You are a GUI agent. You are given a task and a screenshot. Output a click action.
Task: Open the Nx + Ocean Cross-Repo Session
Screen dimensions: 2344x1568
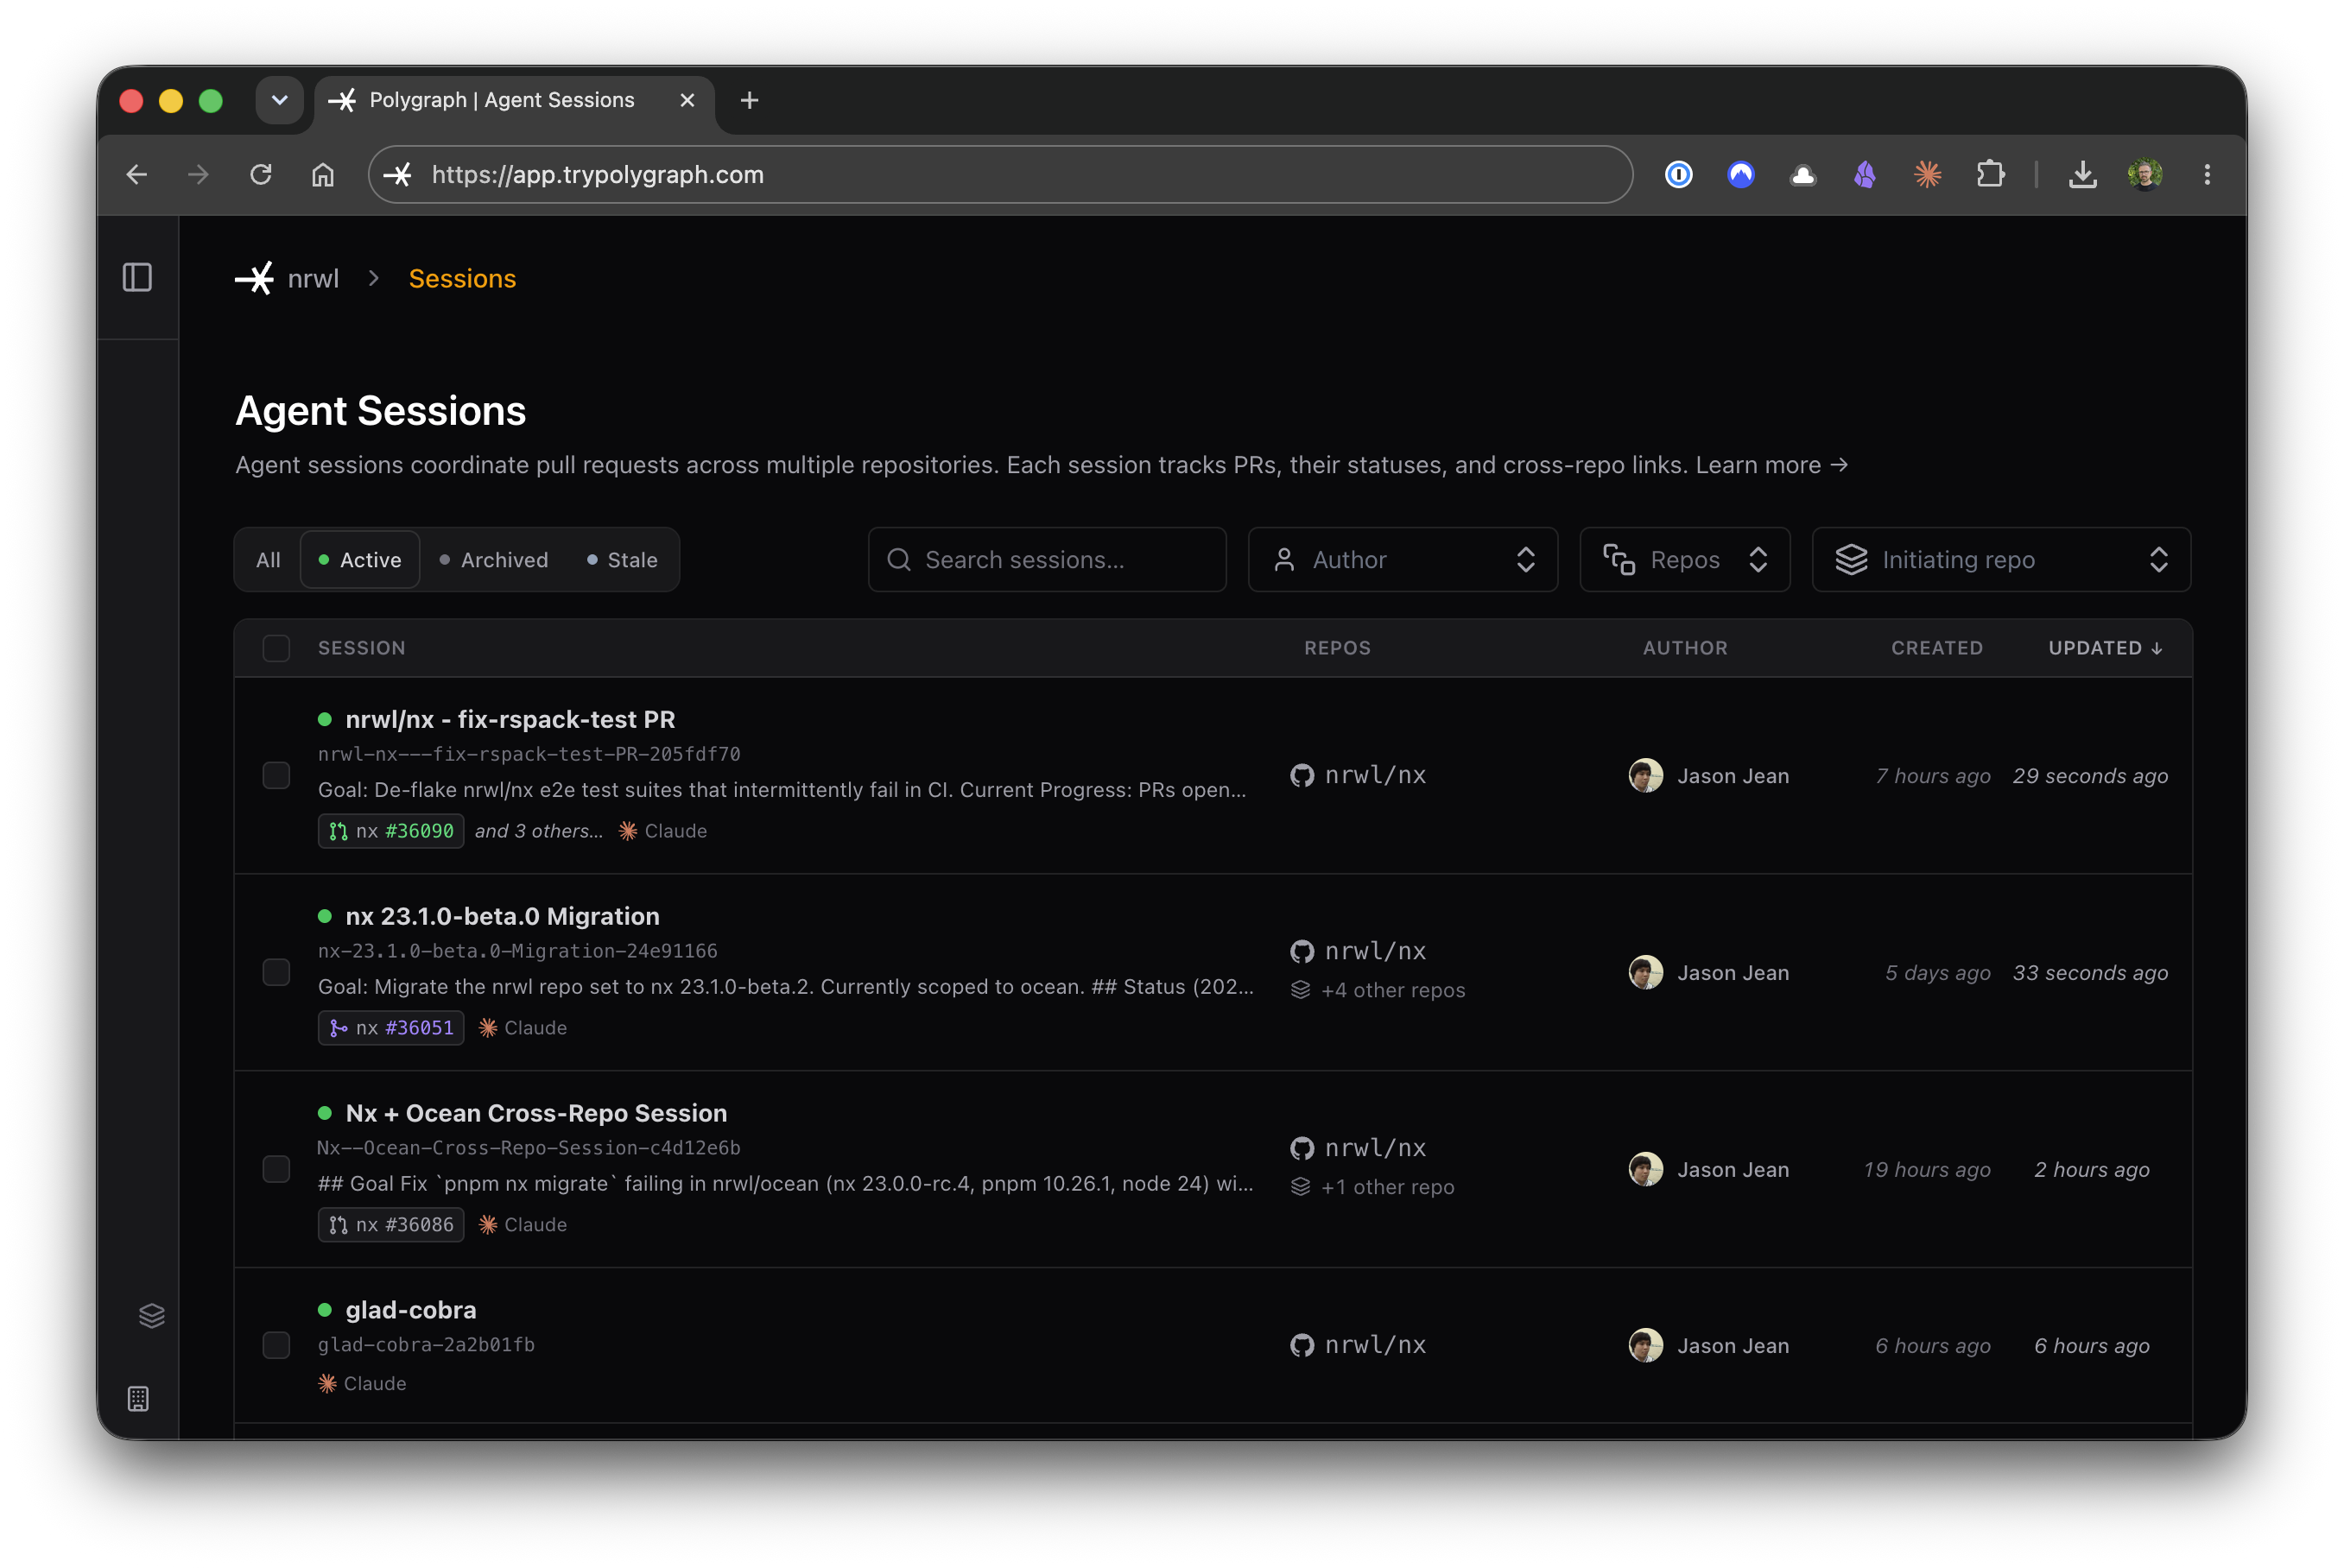coord(536,1113)
